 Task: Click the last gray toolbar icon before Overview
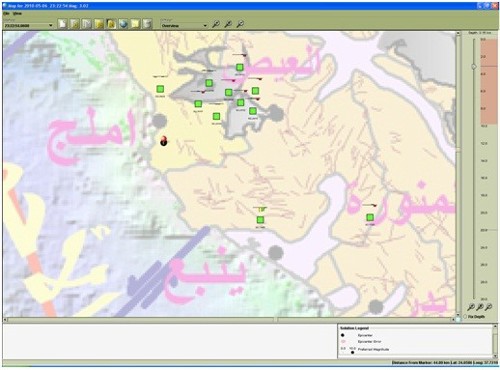(148, 24)
